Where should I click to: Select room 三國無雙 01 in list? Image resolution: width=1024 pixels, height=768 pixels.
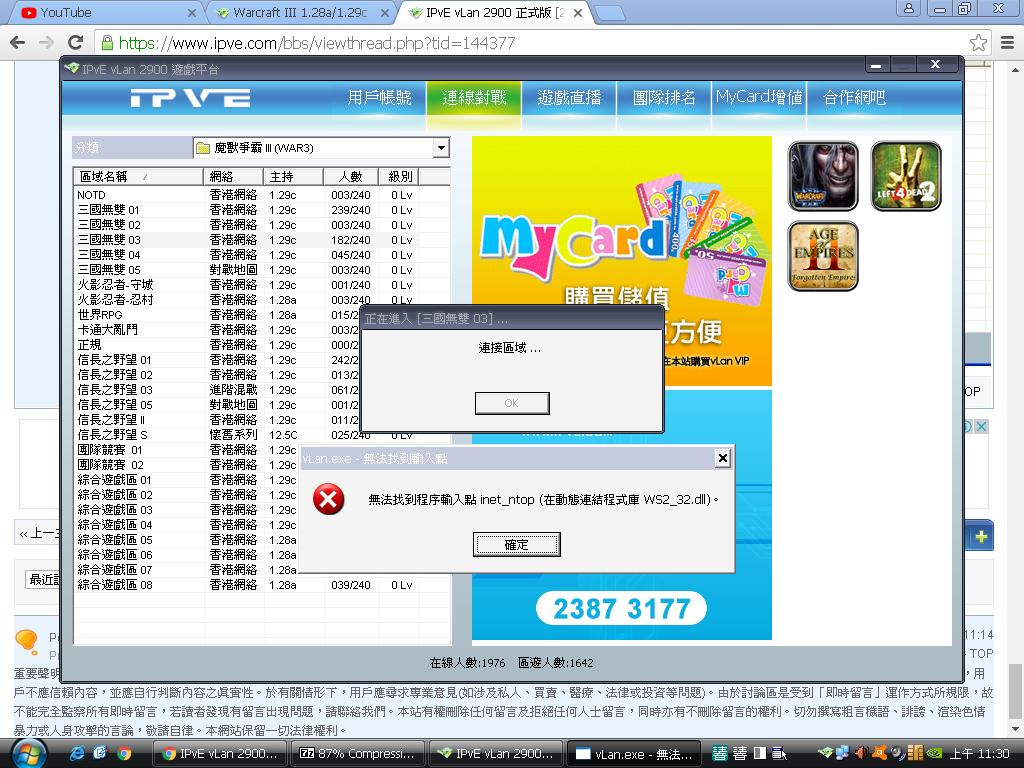[x=109, y=210]
